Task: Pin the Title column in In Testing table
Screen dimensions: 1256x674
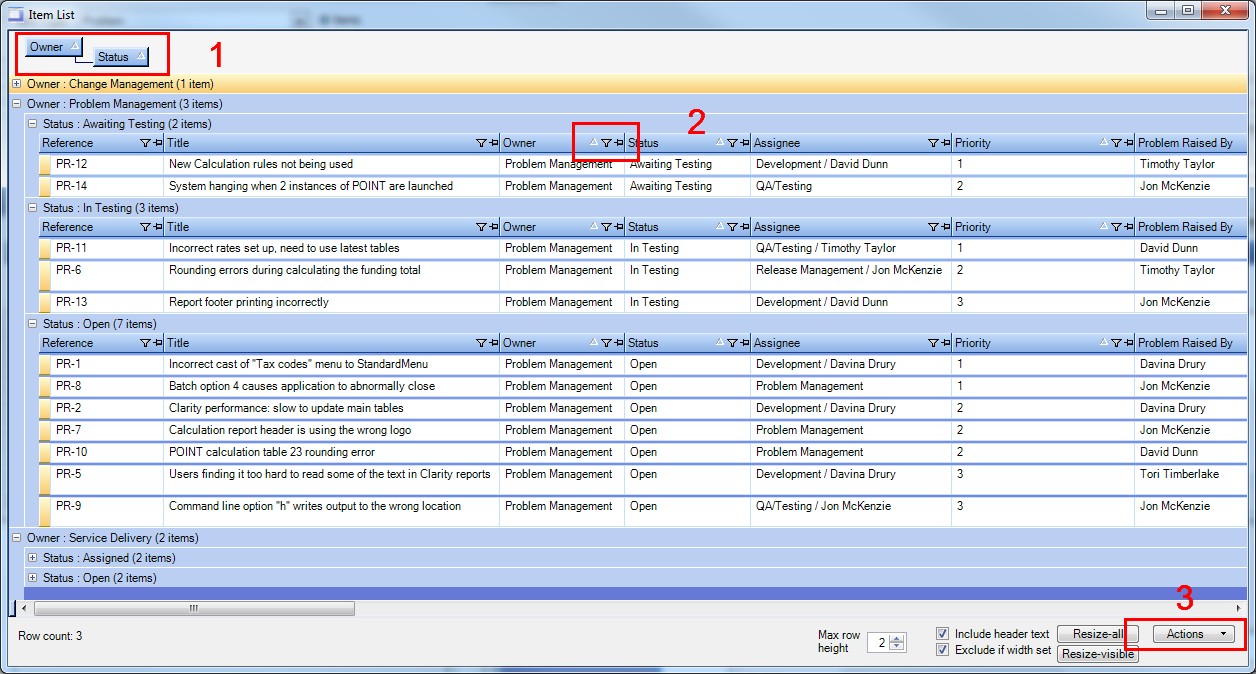Action: [x=493, y=228]
